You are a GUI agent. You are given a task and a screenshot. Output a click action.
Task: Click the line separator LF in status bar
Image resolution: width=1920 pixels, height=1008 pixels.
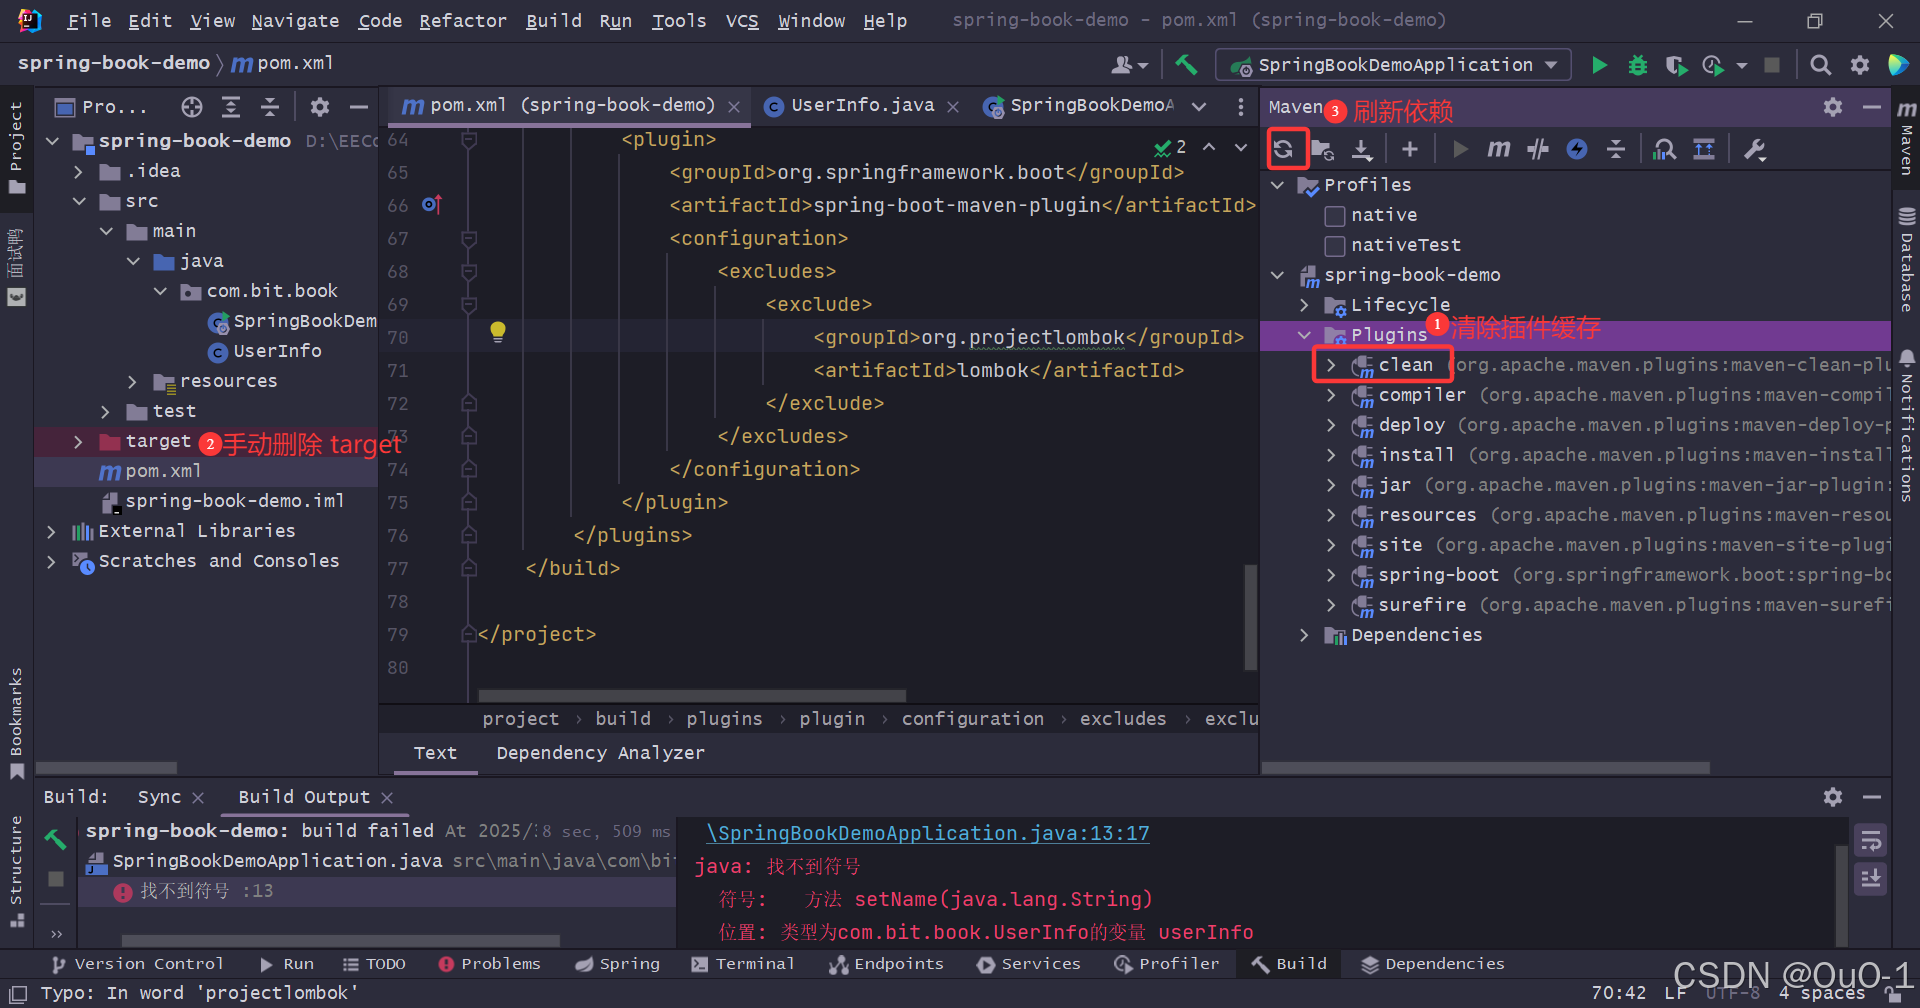coord(1676,993)
